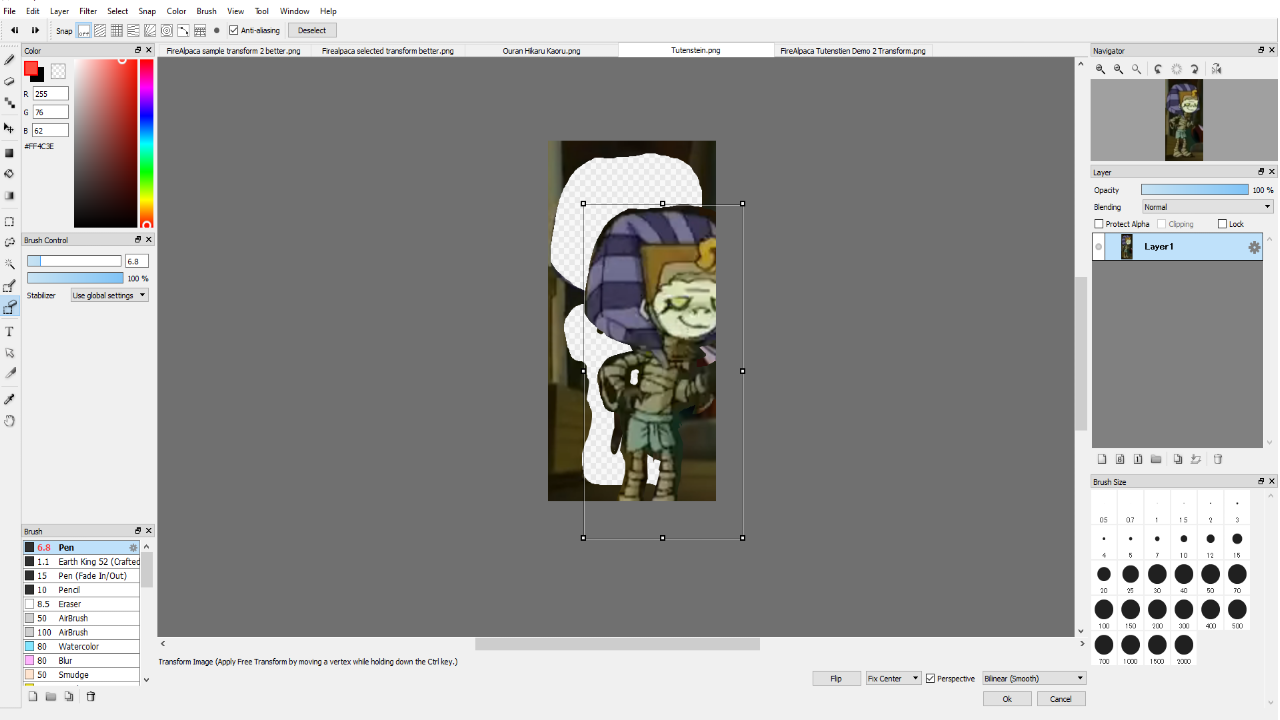The height and width of the screenshot is (720, 1280).
Task: Switch to the Hand tool
Action: point(10,421)
